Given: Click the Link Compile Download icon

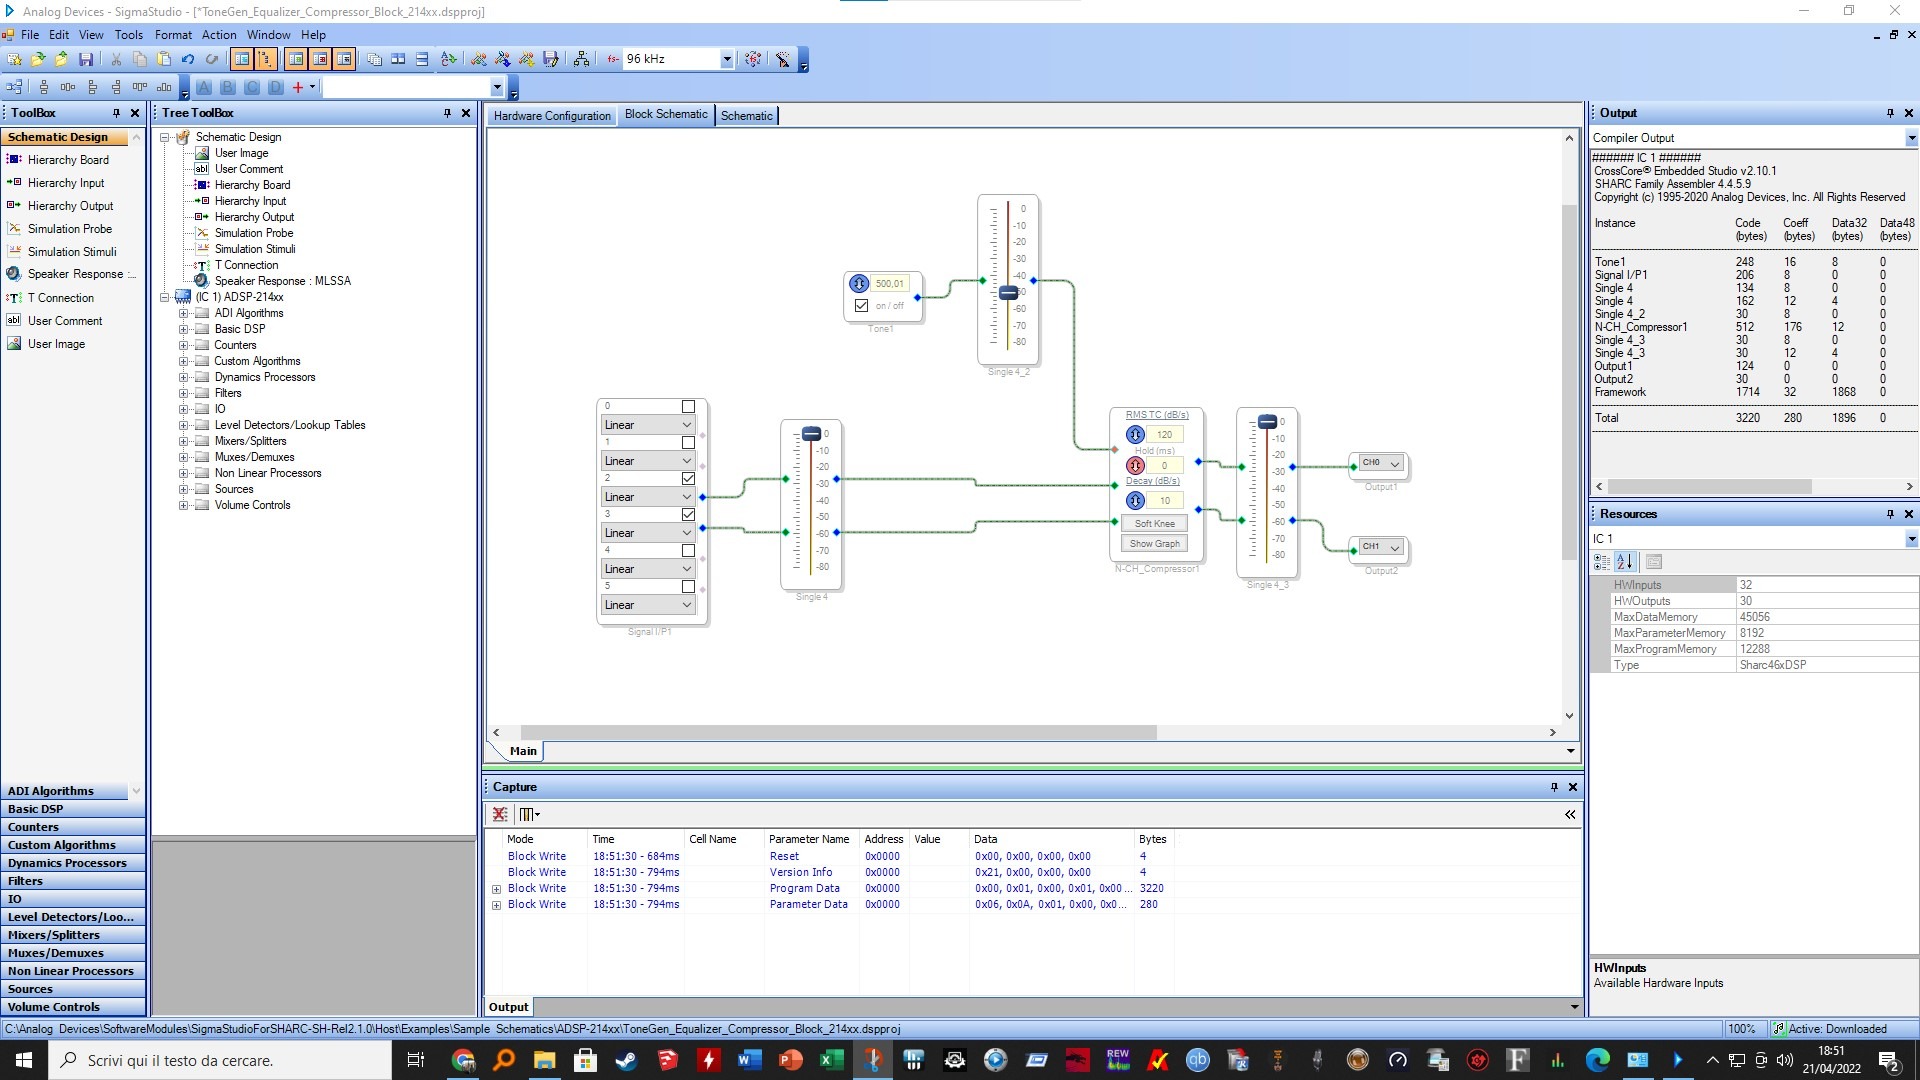Looking at the screenshot, I should [527, 60].
